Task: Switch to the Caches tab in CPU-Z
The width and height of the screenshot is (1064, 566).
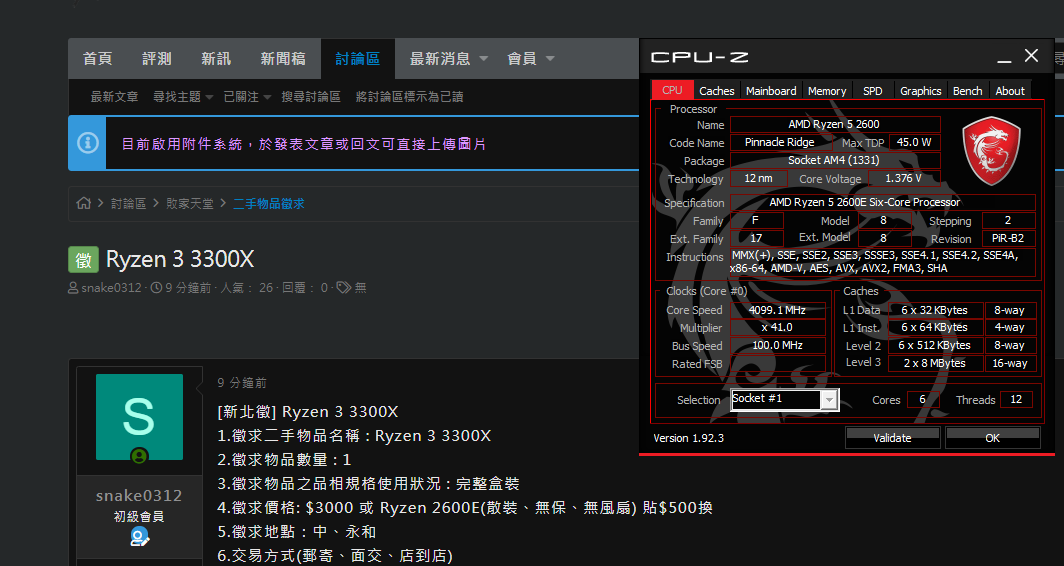Action: [717, 91]
